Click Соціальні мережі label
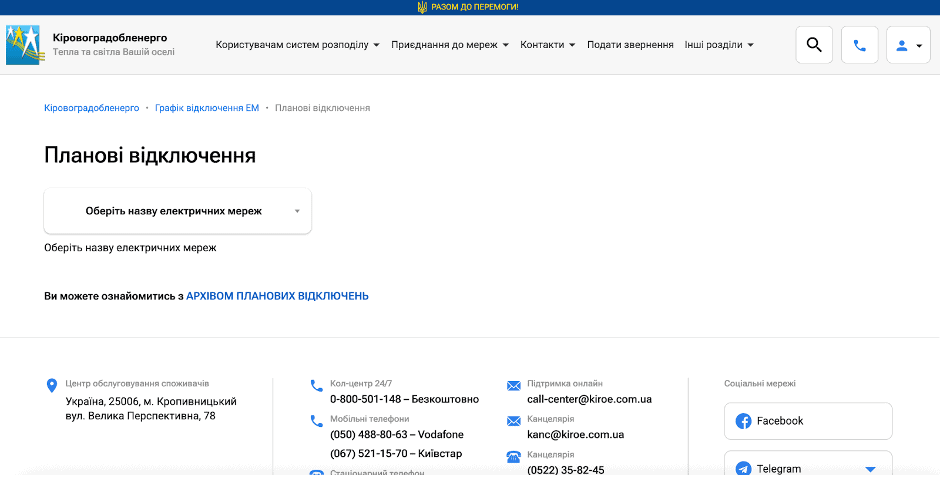 [x=760, y=384]
